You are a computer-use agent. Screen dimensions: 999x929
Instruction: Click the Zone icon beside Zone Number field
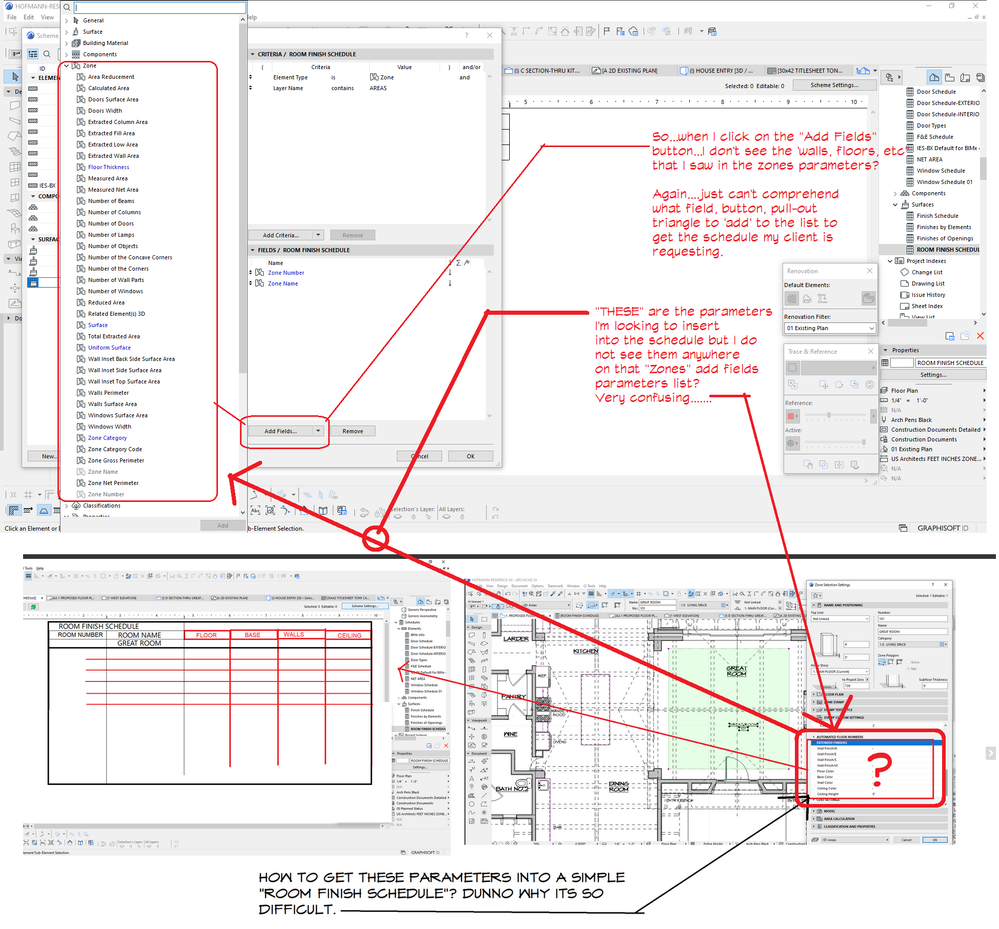[x=259, y=272]
